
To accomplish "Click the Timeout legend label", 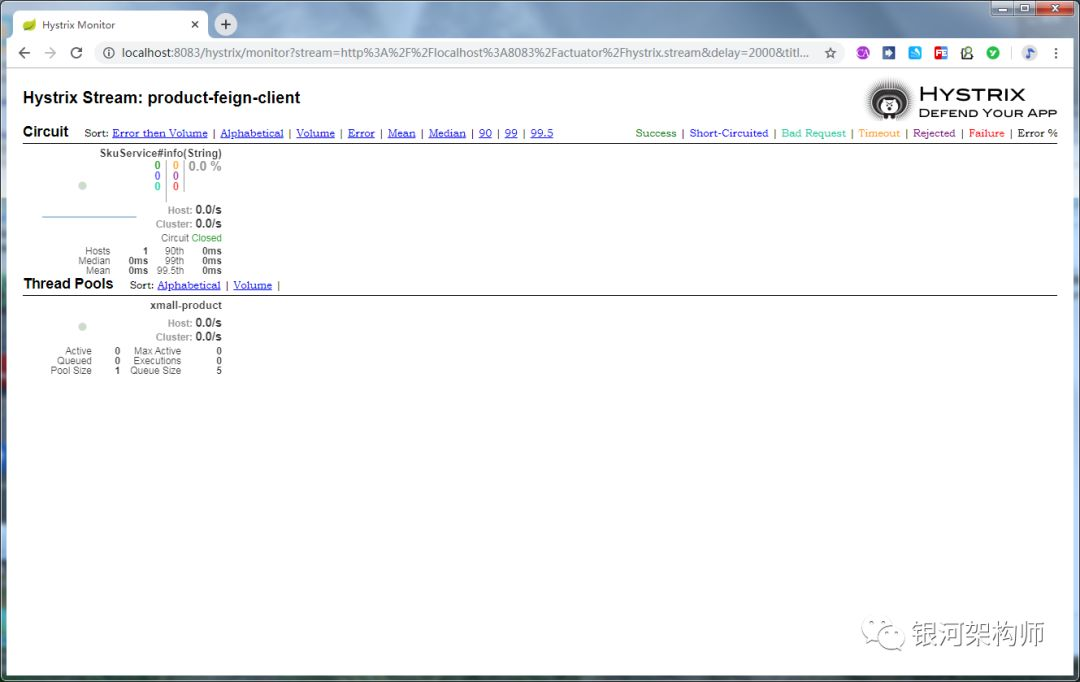I will pyautogui.click(x=879, y=133).
